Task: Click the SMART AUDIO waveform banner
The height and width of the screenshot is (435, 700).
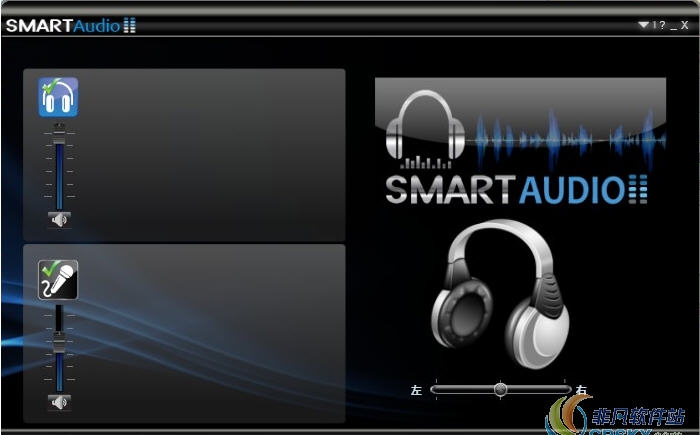Action: (x=521, y=142)
